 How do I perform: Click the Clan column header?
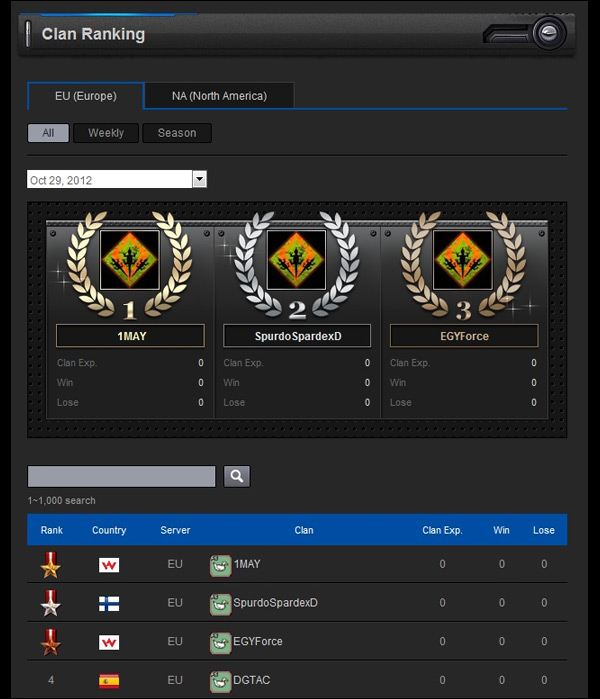point(304,530)
